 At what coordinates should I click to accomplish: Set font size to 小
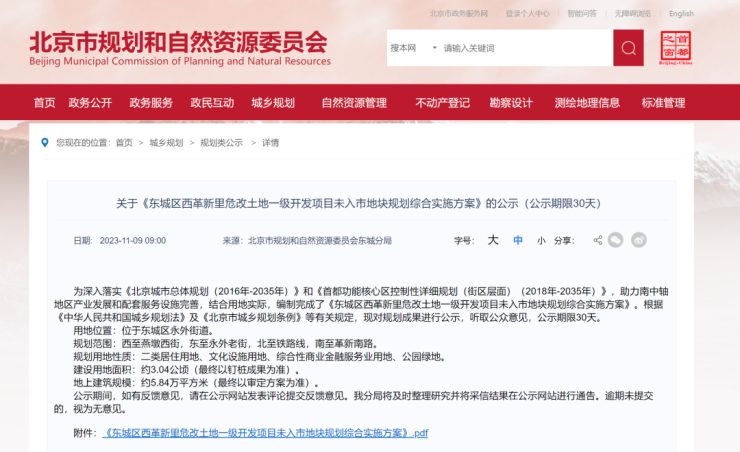[x=541, y=241]
